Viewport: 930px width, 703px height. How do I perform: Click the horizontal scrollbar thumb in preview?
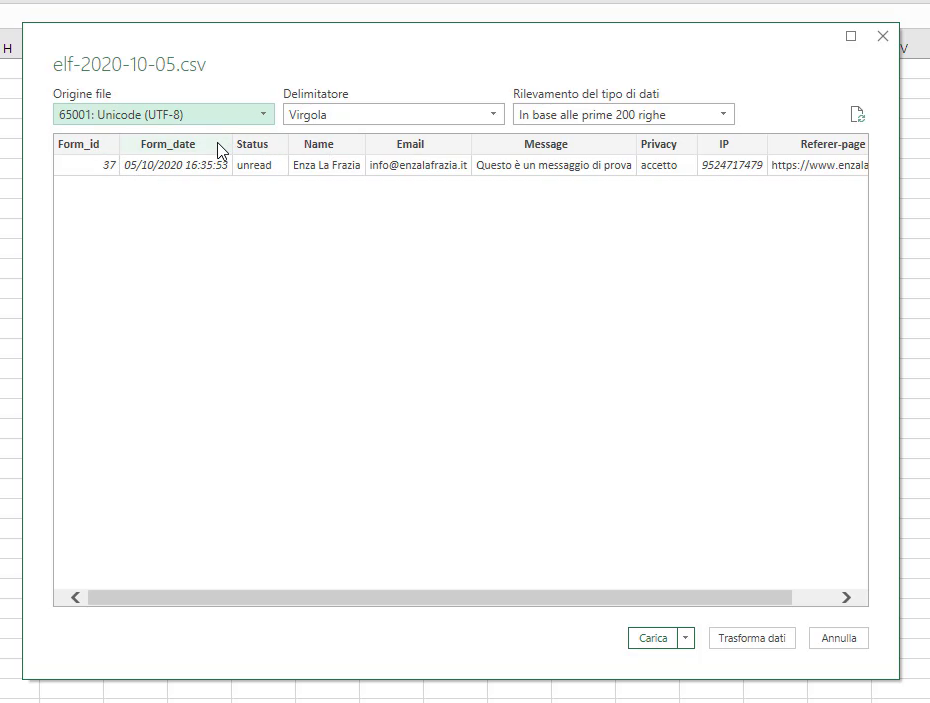point(440,597)
